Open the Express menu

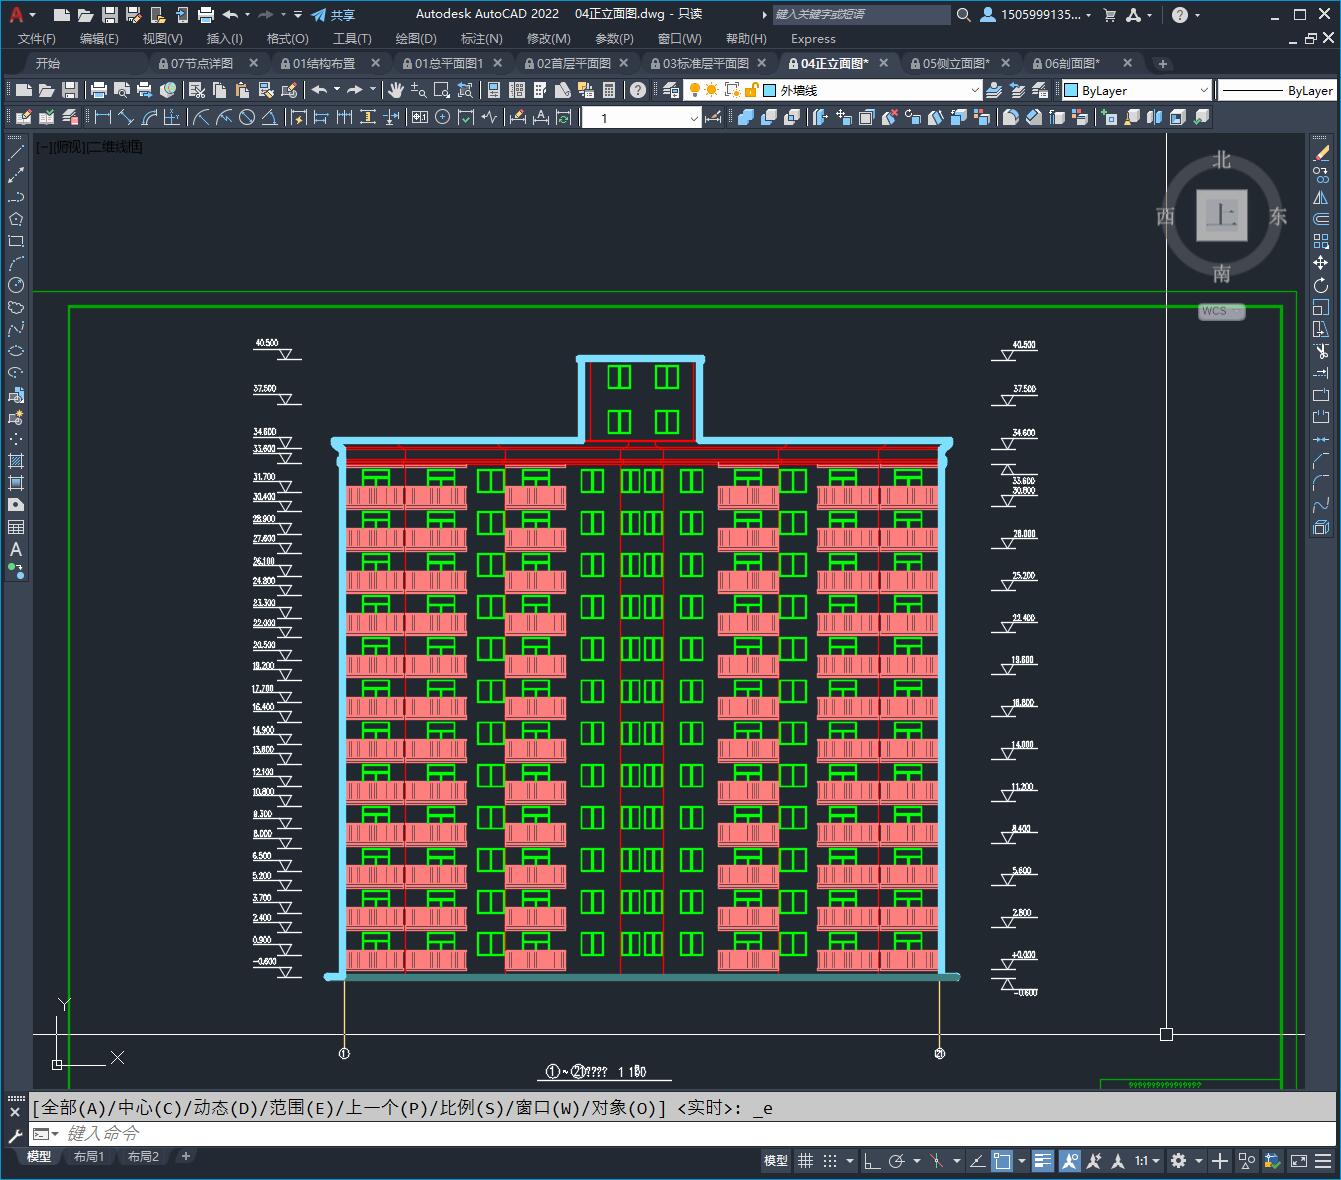coord(813,38)
